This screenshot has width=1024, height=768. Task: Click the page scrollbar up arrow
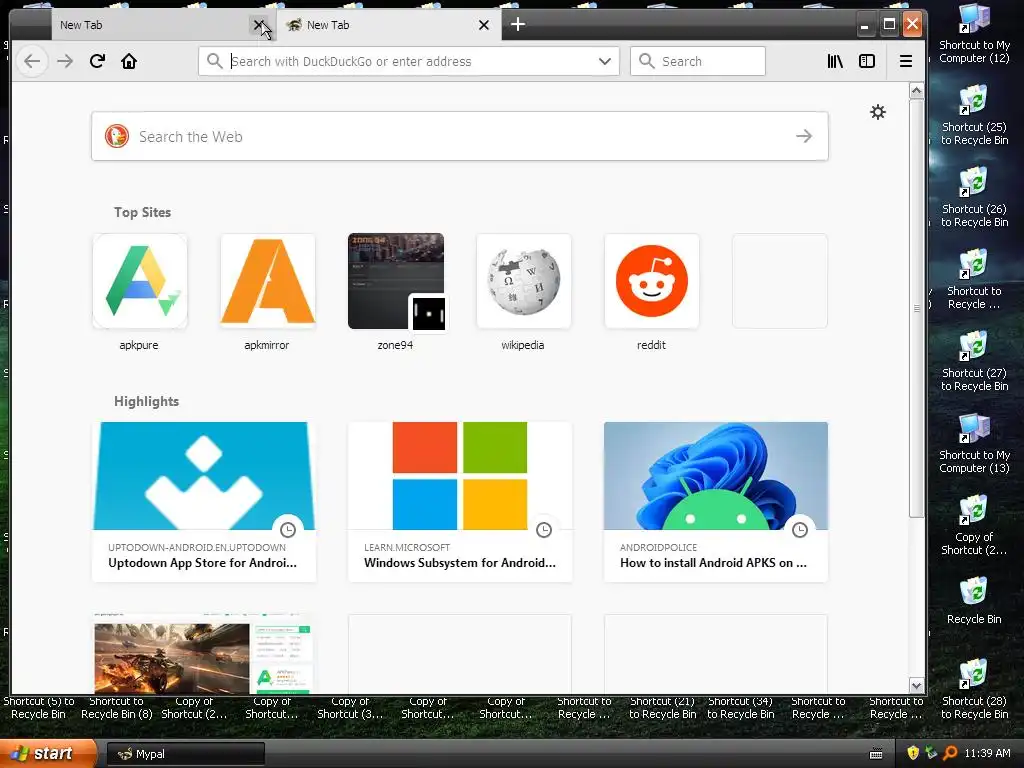[x=917, y=91]
